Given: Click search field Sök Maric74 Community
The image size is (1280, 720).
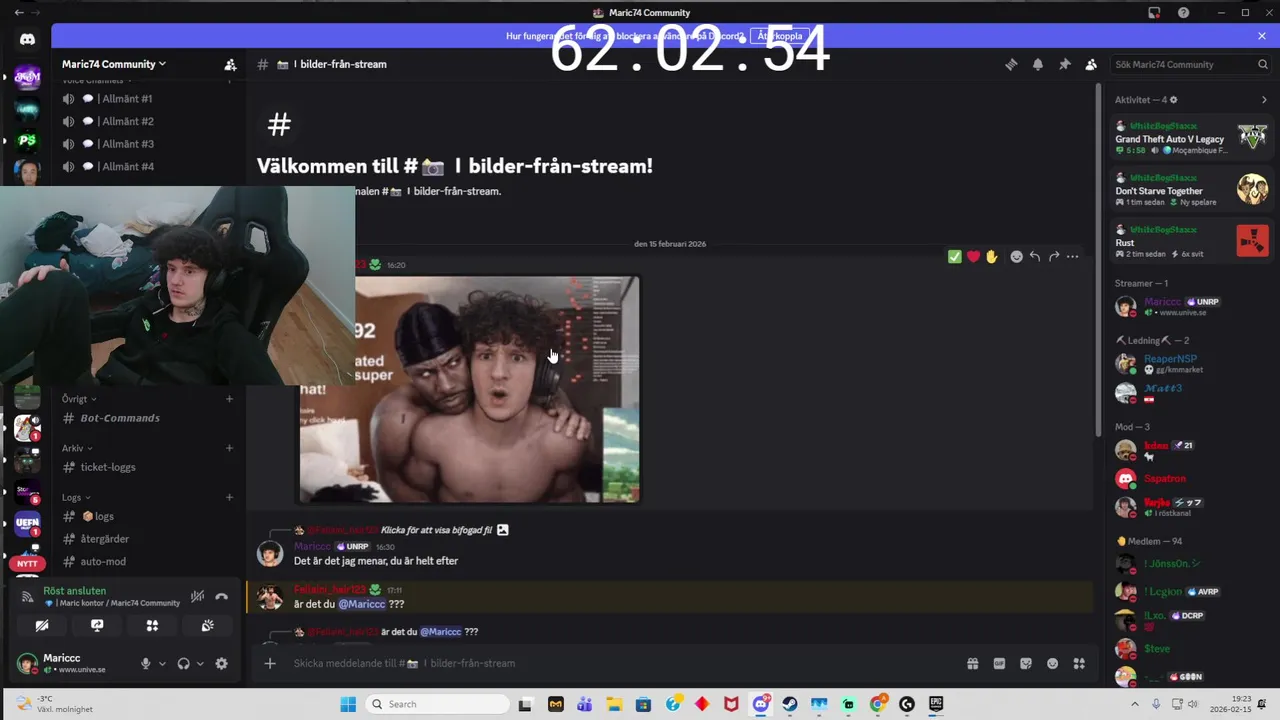Looking at the screenshot, I should (x=1190, y=64).
